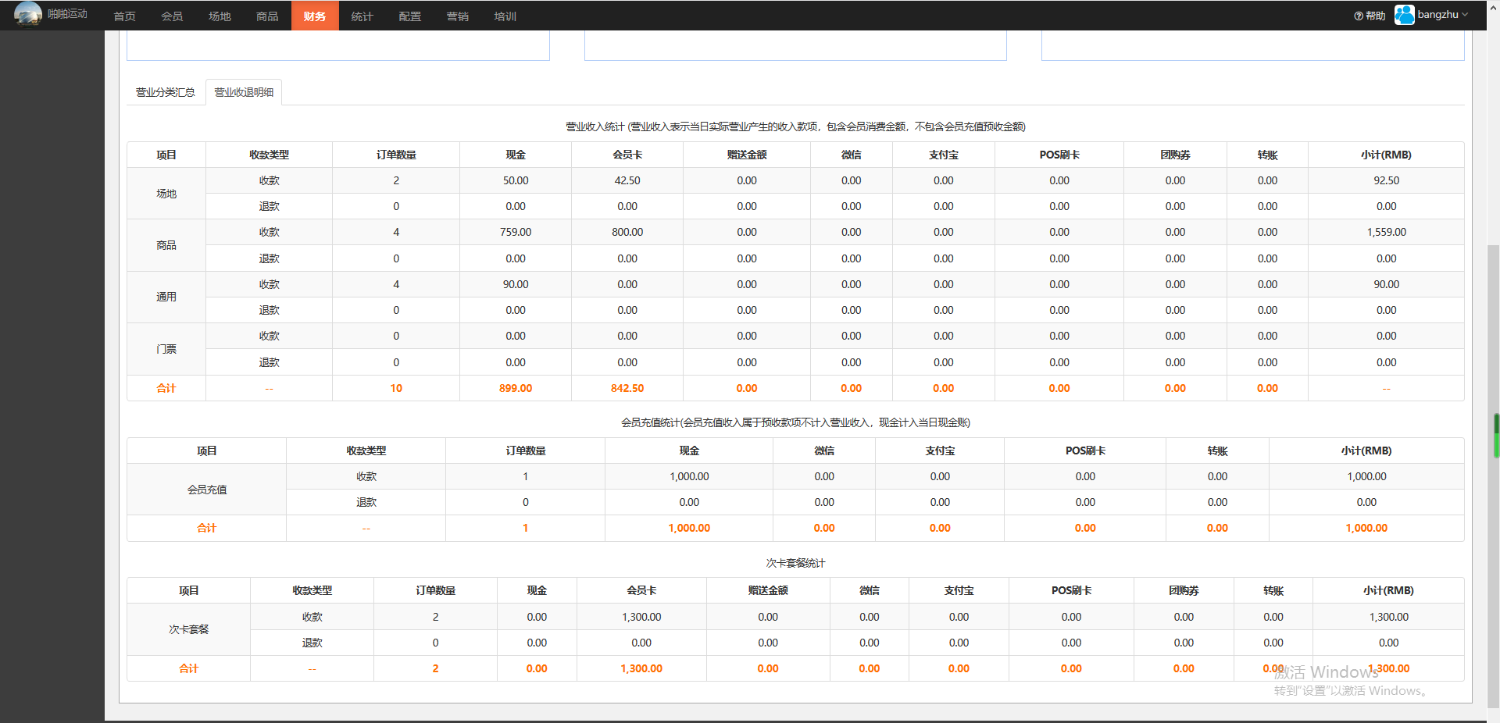Open the 配置 menu

pyautogui.click(x=410, y=16)
